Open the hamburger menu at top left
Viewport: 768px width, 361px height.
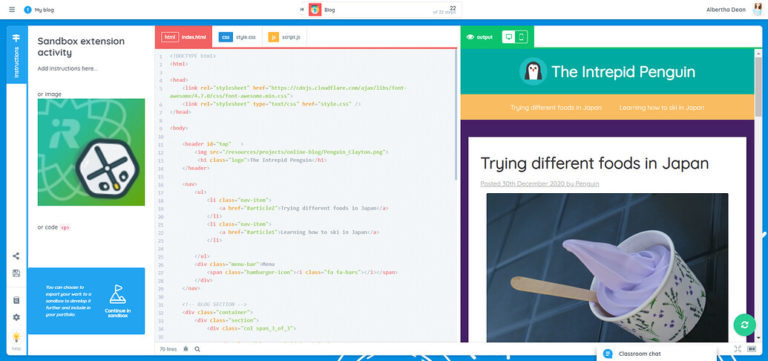(x=12, y=9)
